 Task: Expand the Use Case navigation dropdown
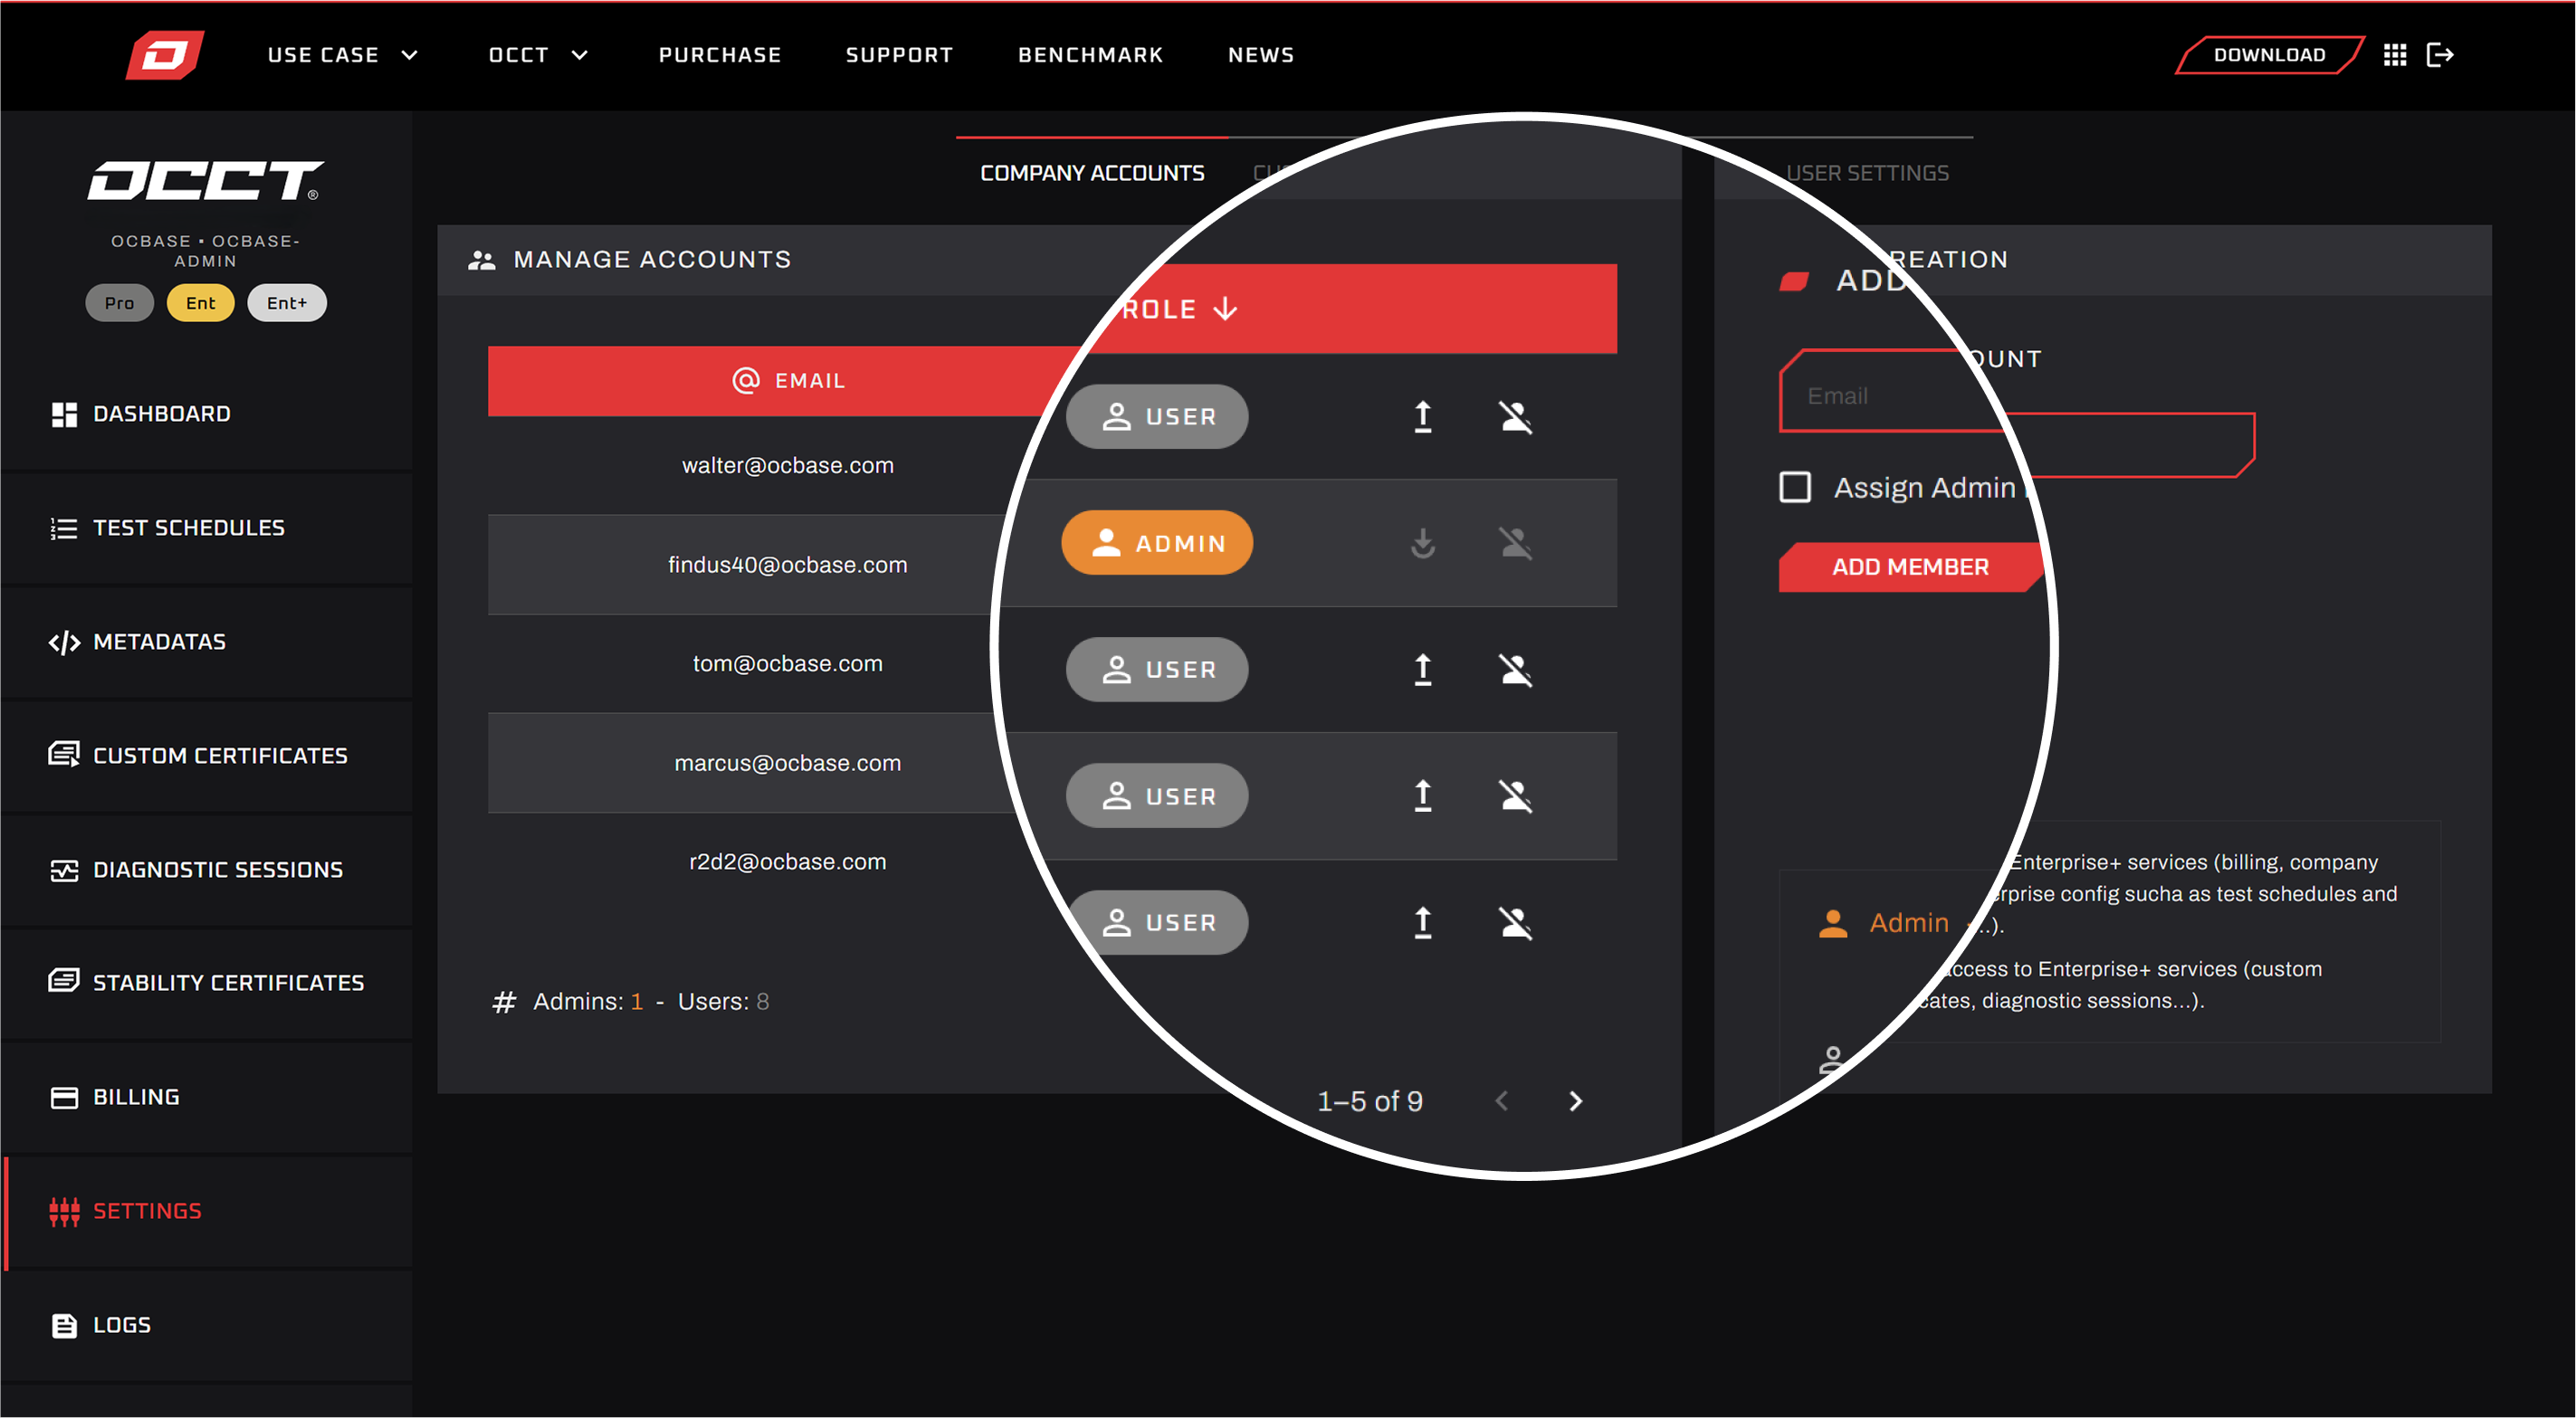click(342, 54)
